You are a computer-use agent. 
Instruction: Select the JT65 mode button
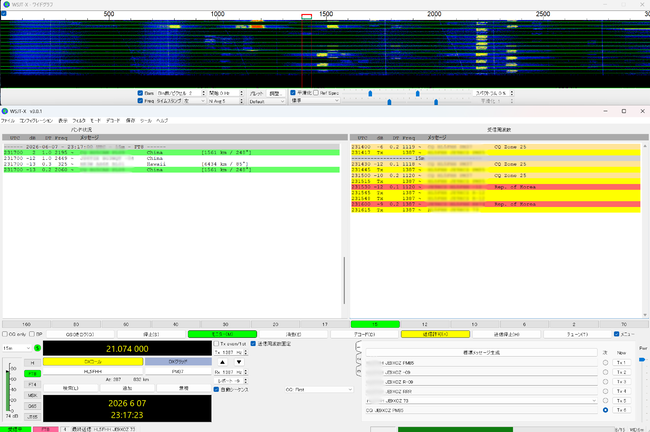pyautogui.click(x=32, y=417)
